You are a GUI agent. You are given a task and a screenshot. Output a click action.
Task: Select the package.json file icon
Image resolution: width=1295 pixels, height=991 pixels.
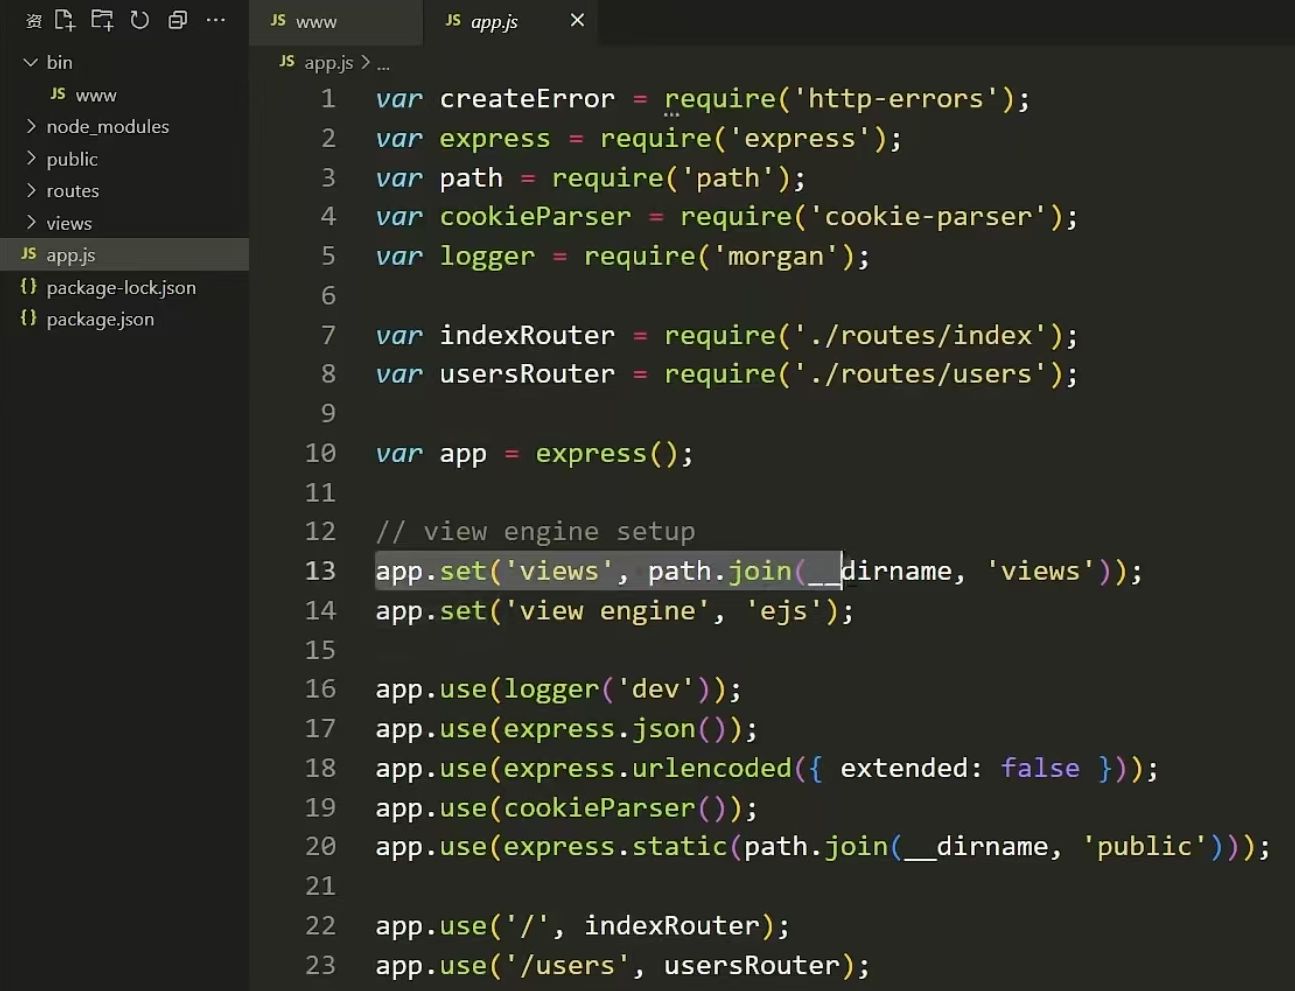tap(27, 319)
